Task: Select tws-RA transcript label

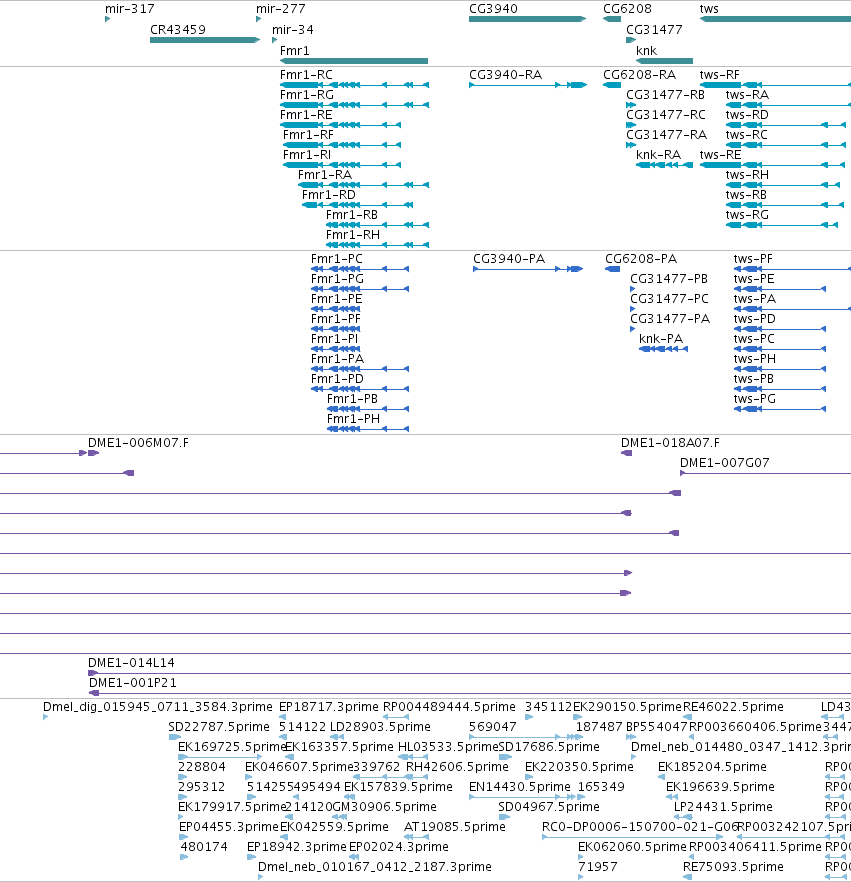Action: coord(748,94)
